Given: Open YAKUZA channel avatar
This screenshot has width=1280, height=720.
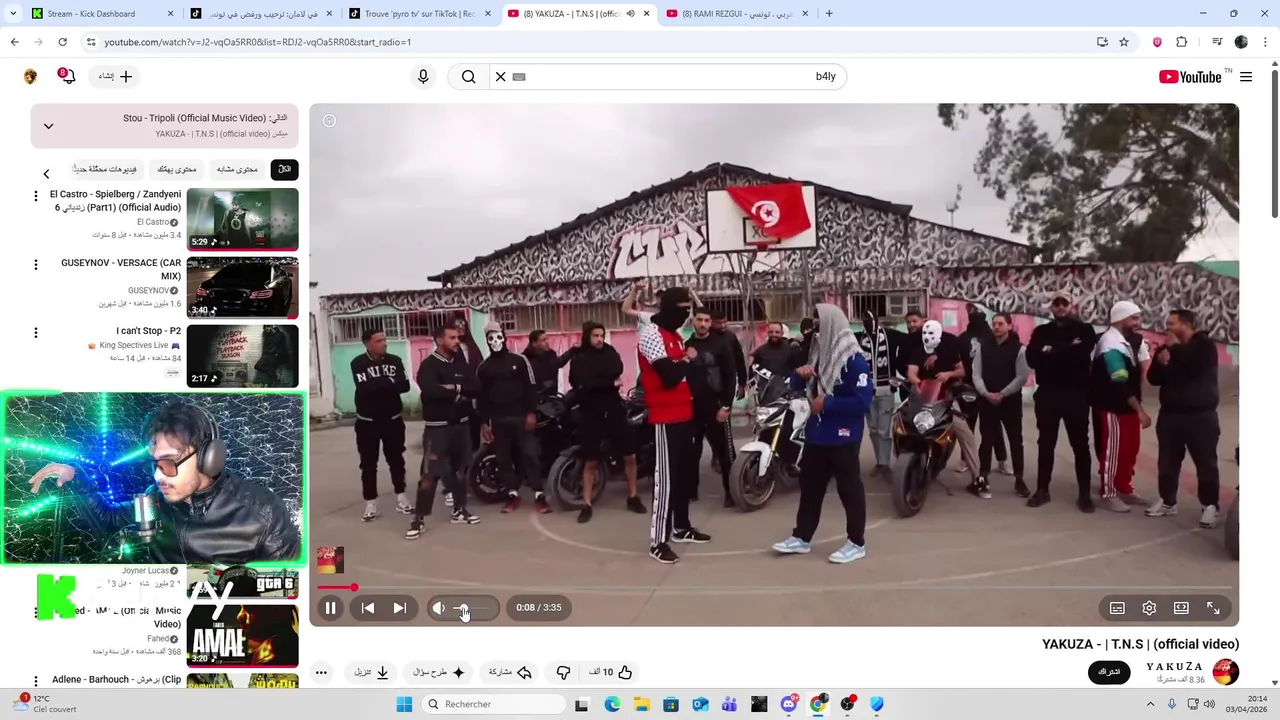Looking at the screenshot, I should tap(1225, 672).
